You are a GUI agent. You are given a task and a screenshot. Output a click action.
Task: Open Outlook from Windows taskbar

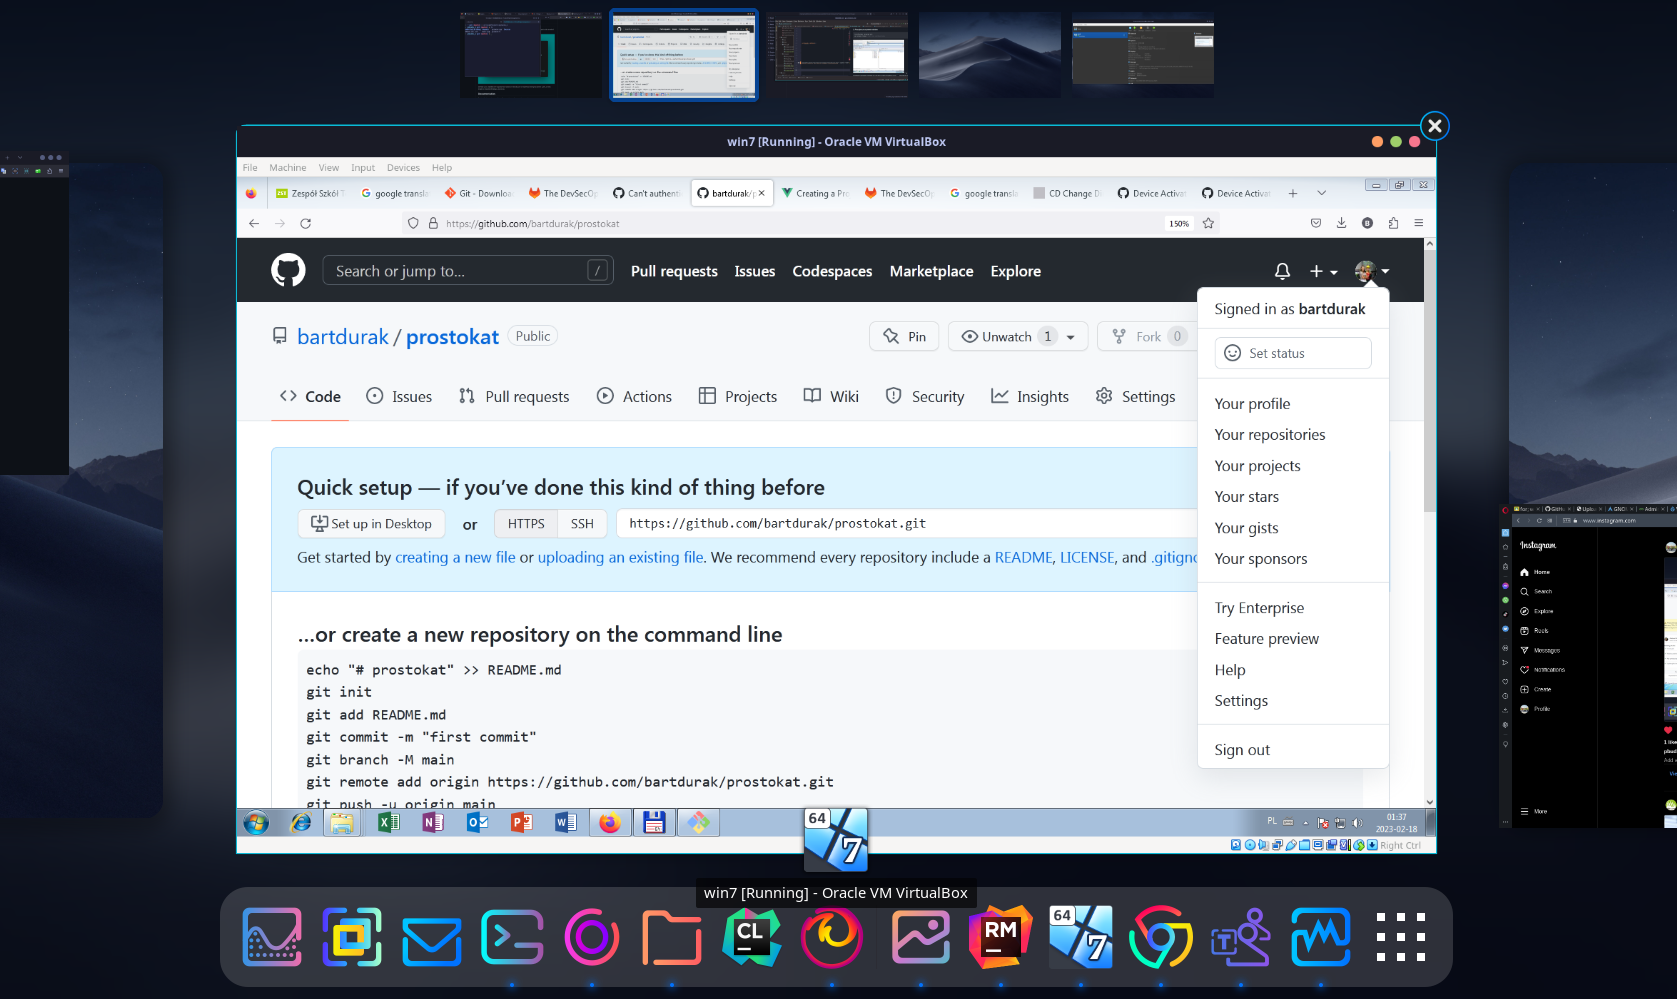click(x=477, y=823)
